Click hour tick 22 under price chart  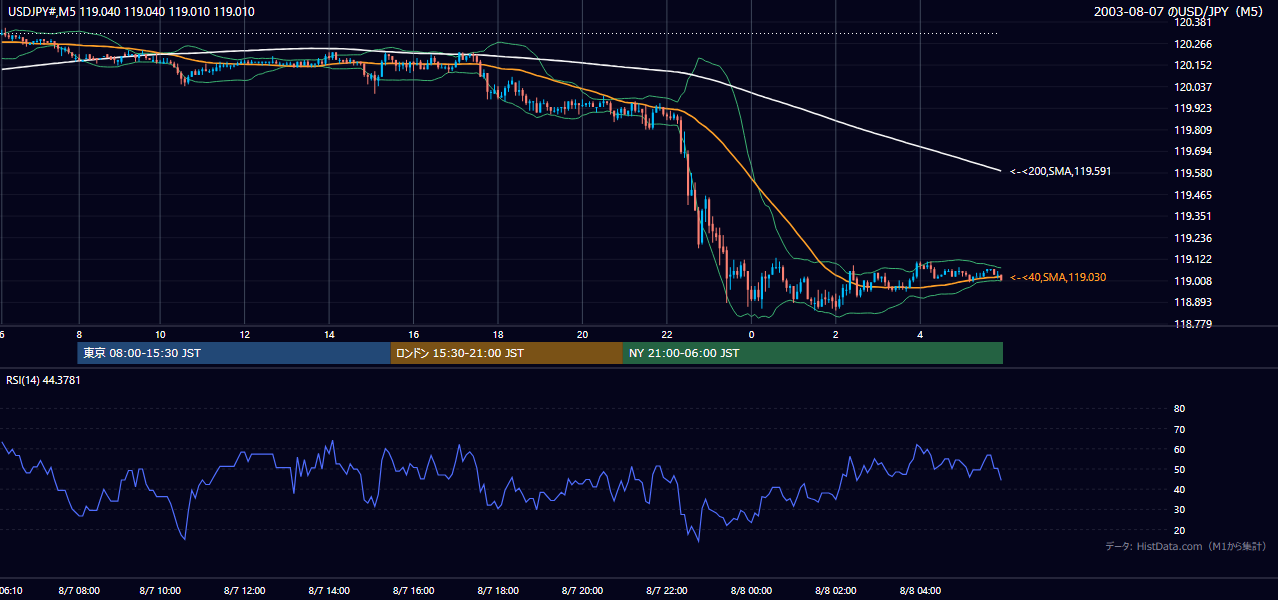click(x=667, y=334)
